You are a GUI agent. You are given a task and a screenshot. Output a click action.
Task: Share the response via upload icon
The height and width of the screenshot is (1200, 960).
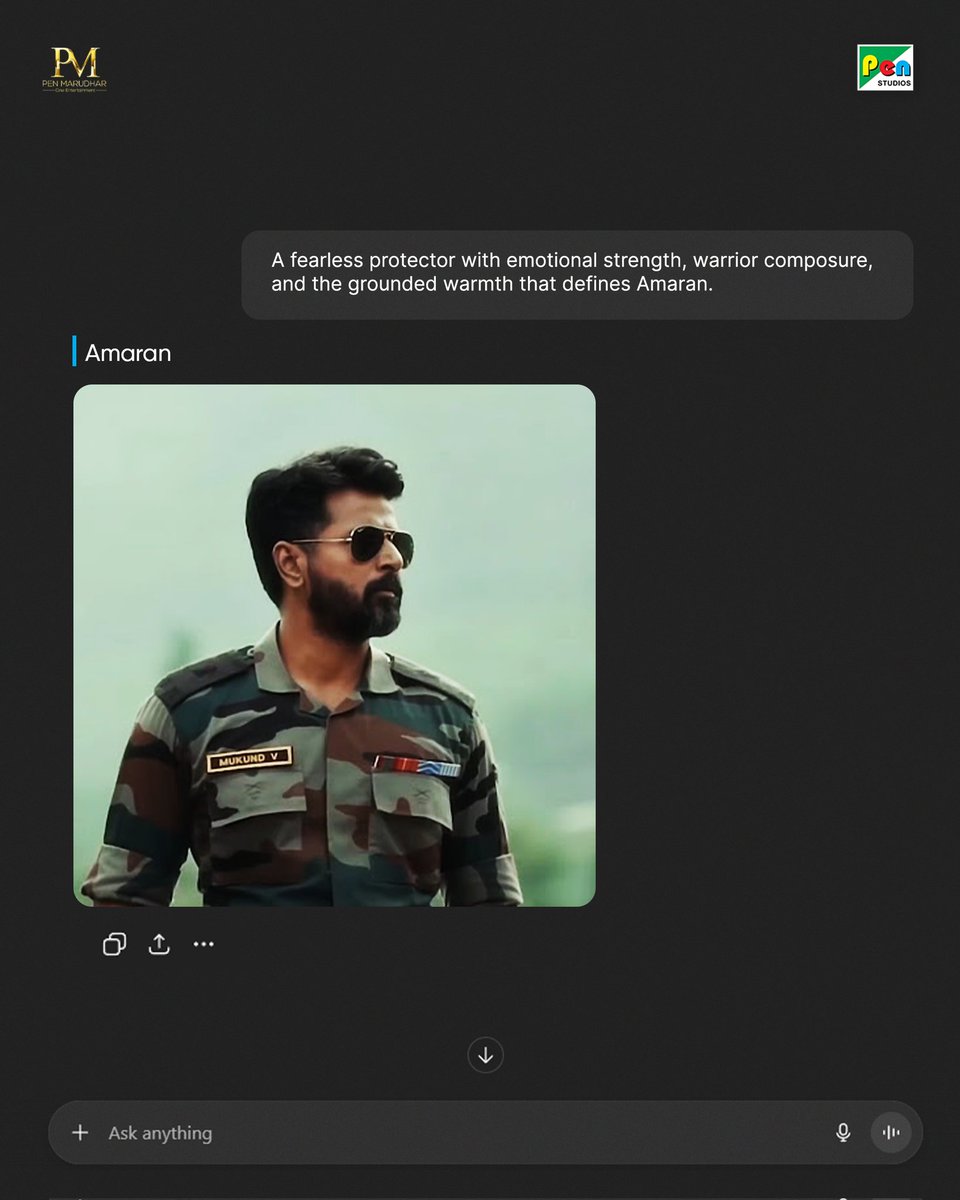pos(159,944)
